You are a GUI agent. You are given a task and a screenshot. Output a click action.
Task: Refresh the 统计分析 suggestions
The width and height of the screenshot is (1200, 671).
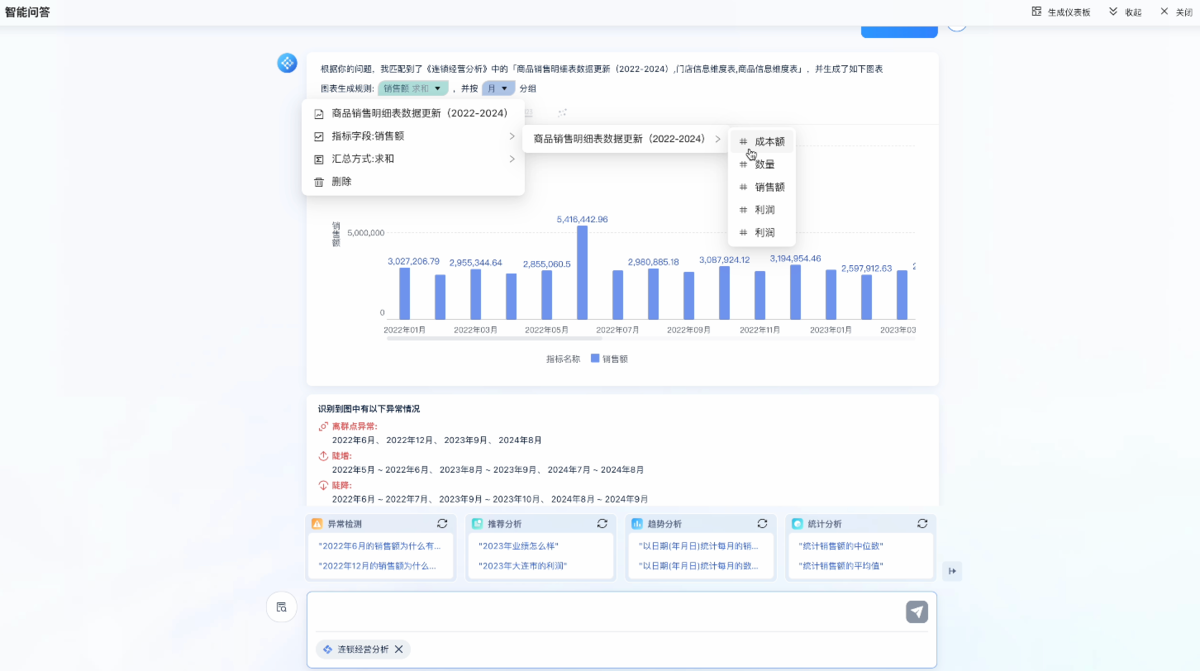922,524
